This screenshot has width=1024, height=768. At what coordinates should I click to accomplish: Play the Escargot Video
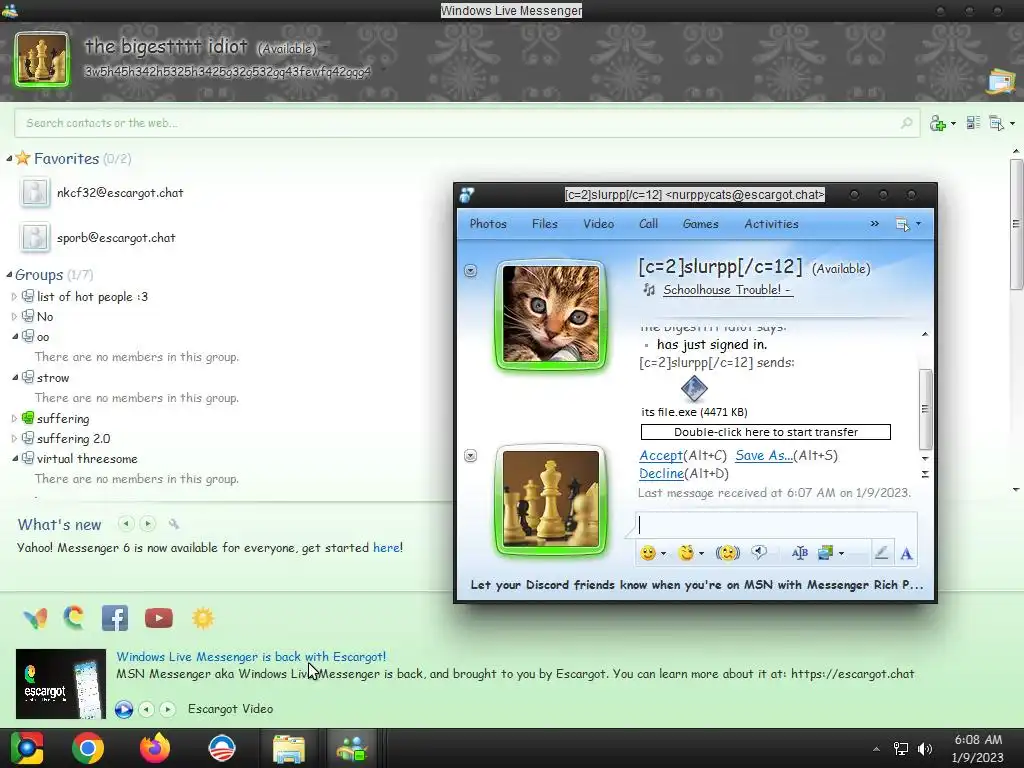click(x=123, y=709)
